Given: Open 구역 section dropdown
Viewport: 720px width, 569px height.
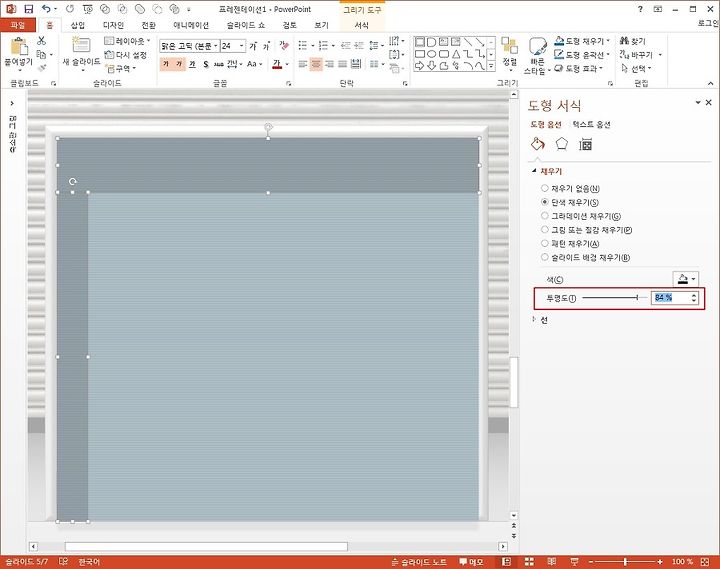Looking at the screenshot, I should click(121, 68).
